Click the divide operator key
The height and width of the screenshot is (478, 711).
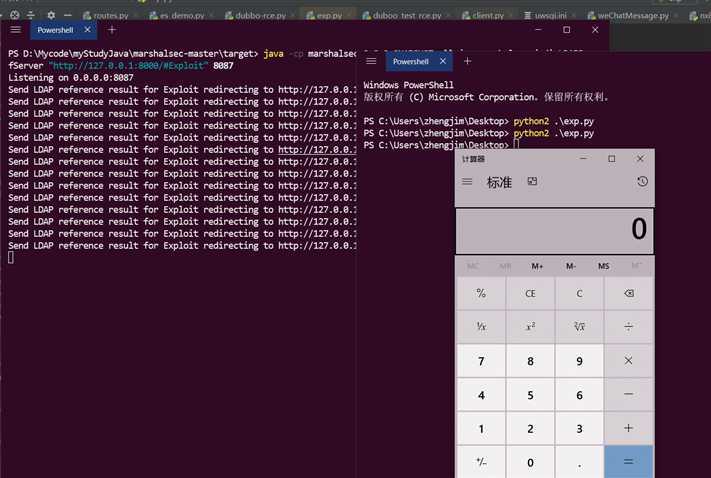tap(628, 327)
